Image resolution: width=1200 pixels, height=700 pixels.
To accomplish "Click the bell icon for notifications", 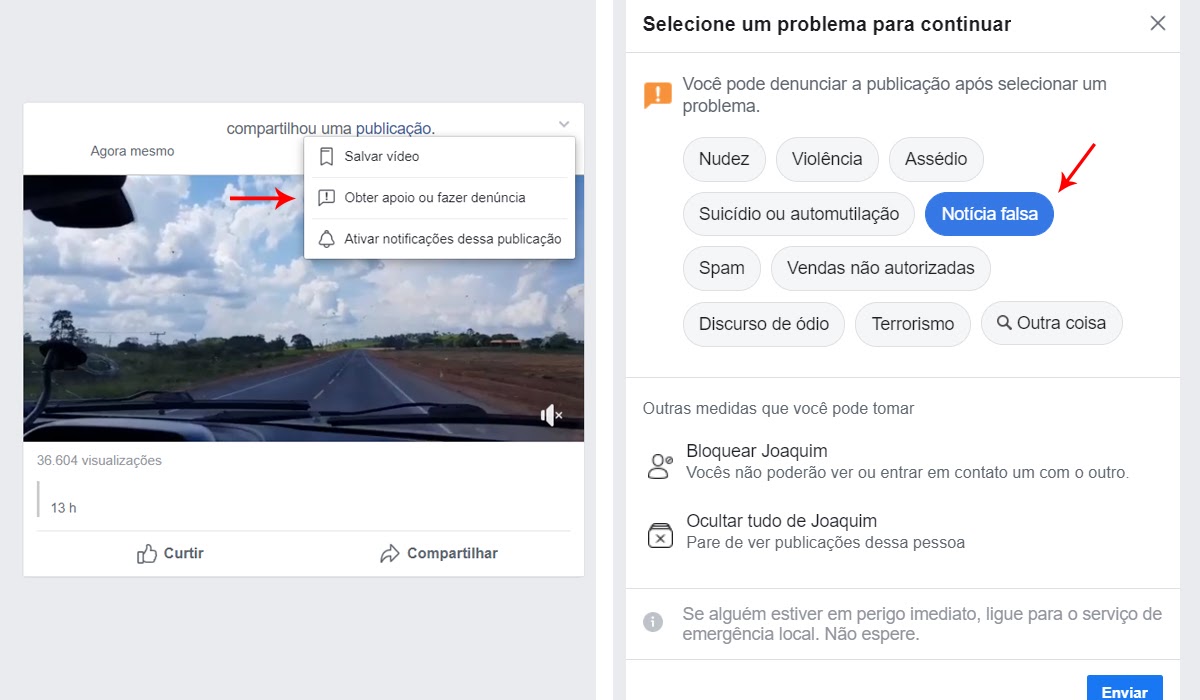I will (326, 239).
